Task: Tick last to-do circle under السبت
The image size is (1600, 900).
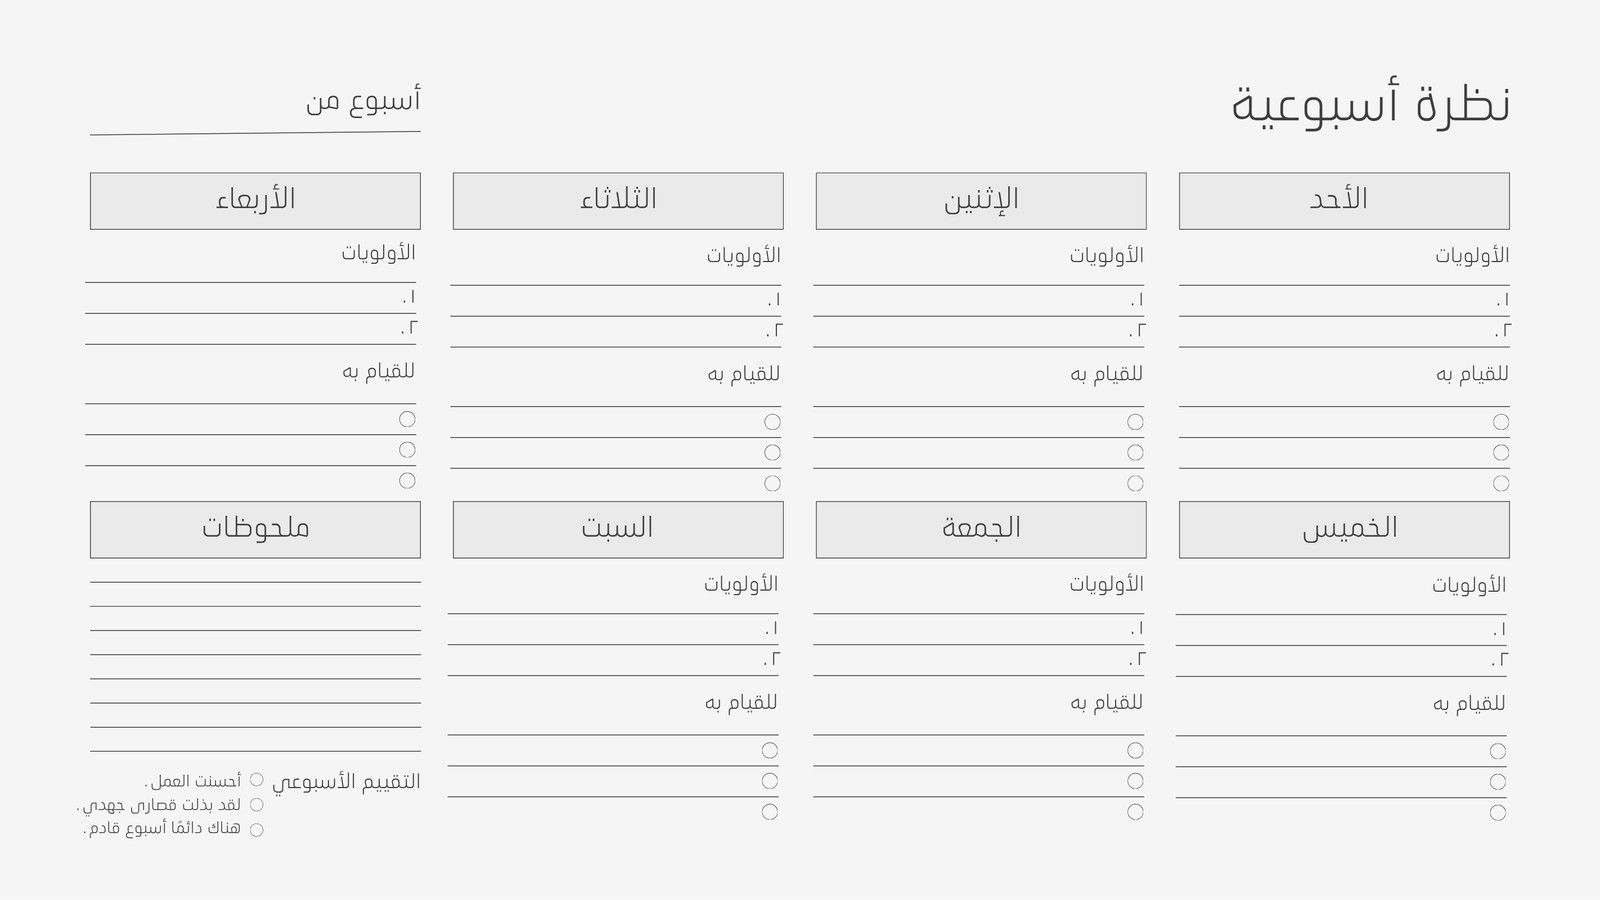Action: coord(769,811)
